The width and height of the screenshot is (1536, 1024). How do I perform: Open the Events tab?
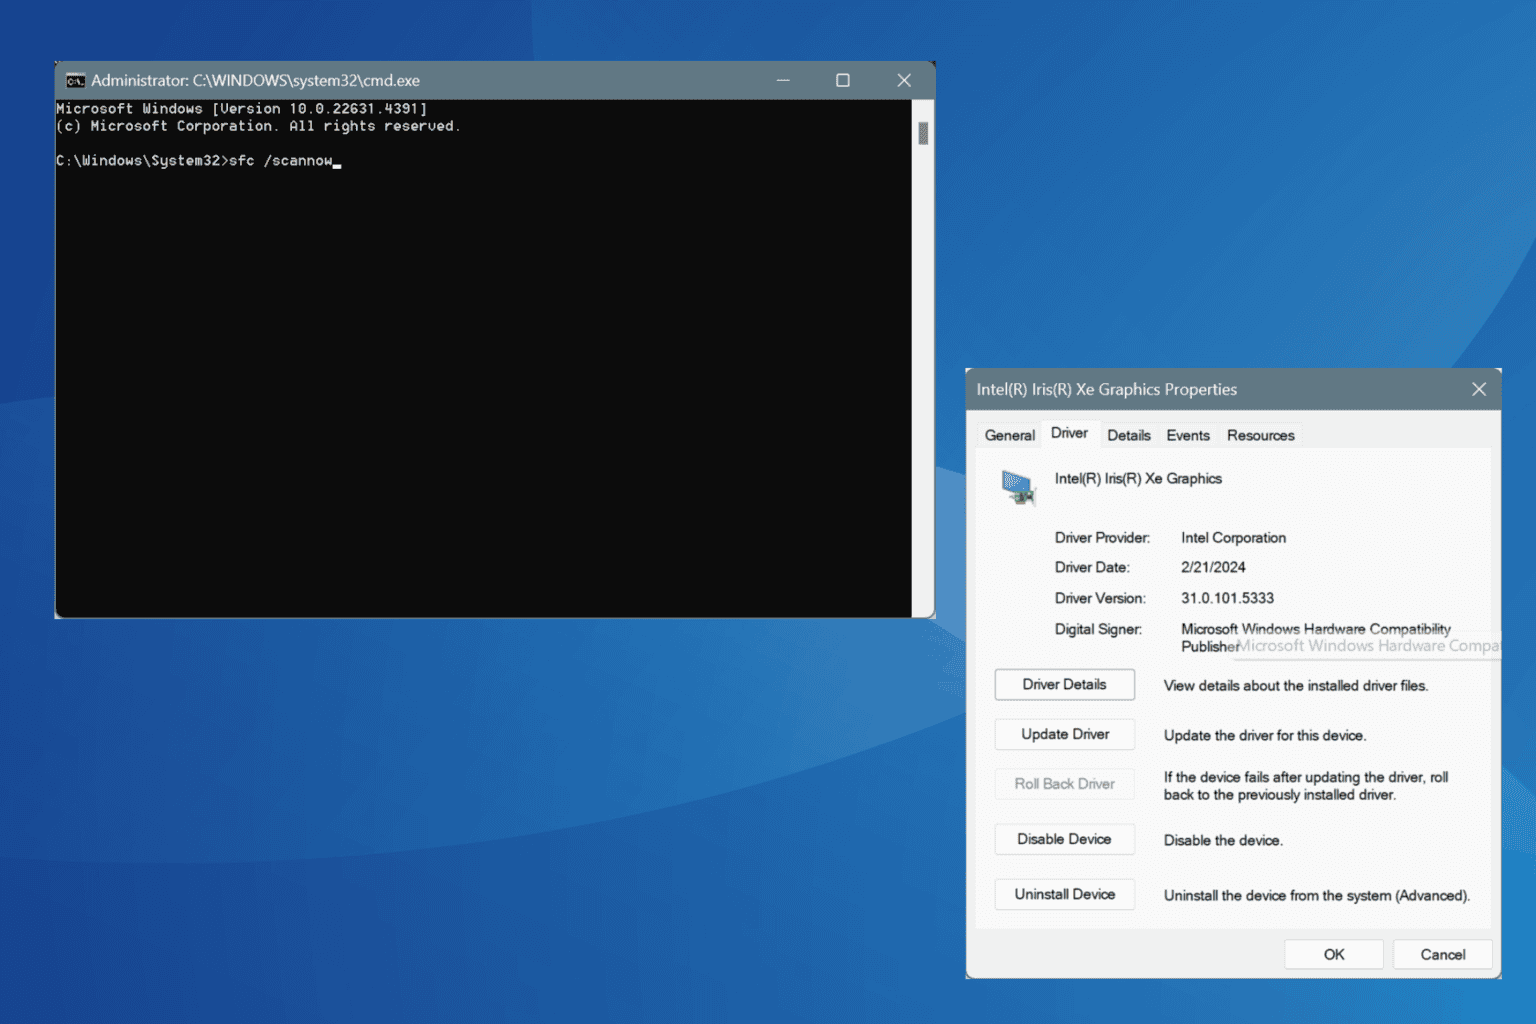1188,435
